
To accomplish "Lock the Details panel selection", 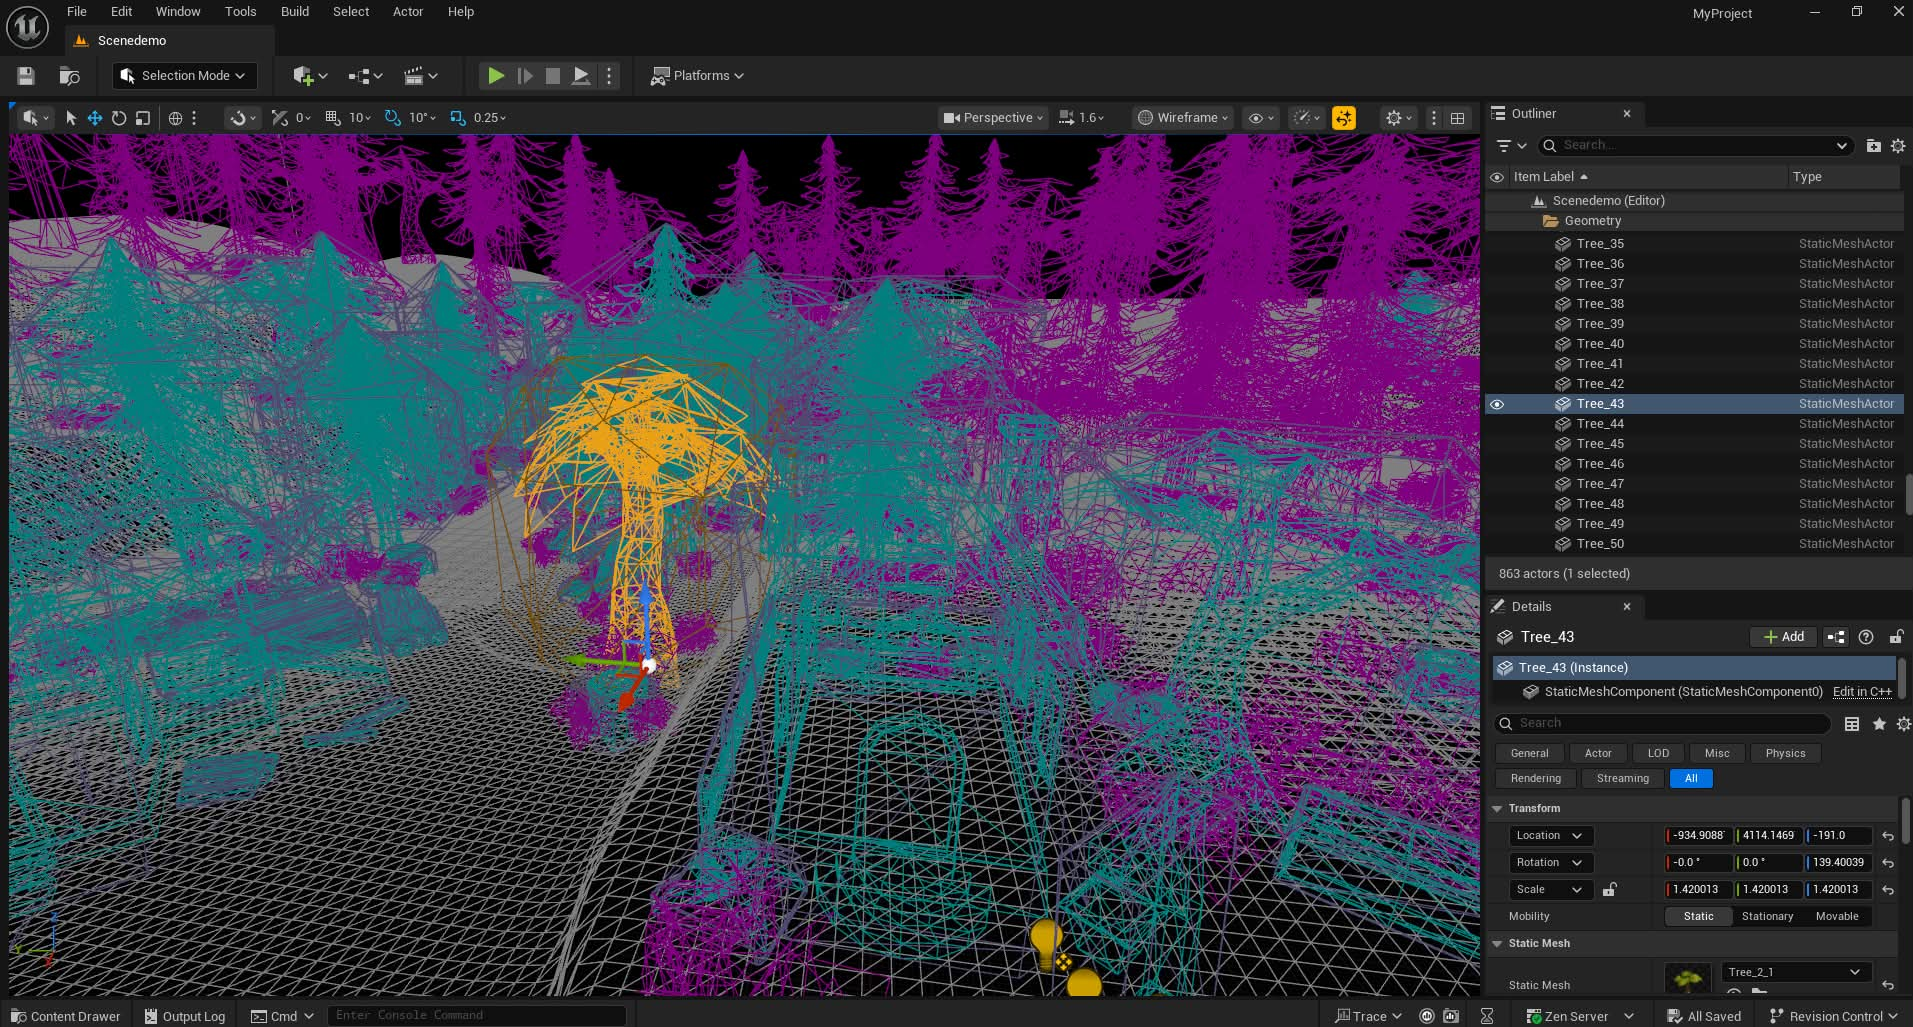I will [1896, 637].
